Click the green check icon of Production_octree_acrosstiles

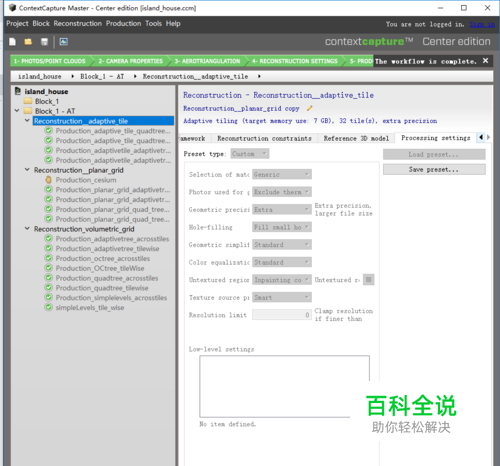(x=49, y=258)
